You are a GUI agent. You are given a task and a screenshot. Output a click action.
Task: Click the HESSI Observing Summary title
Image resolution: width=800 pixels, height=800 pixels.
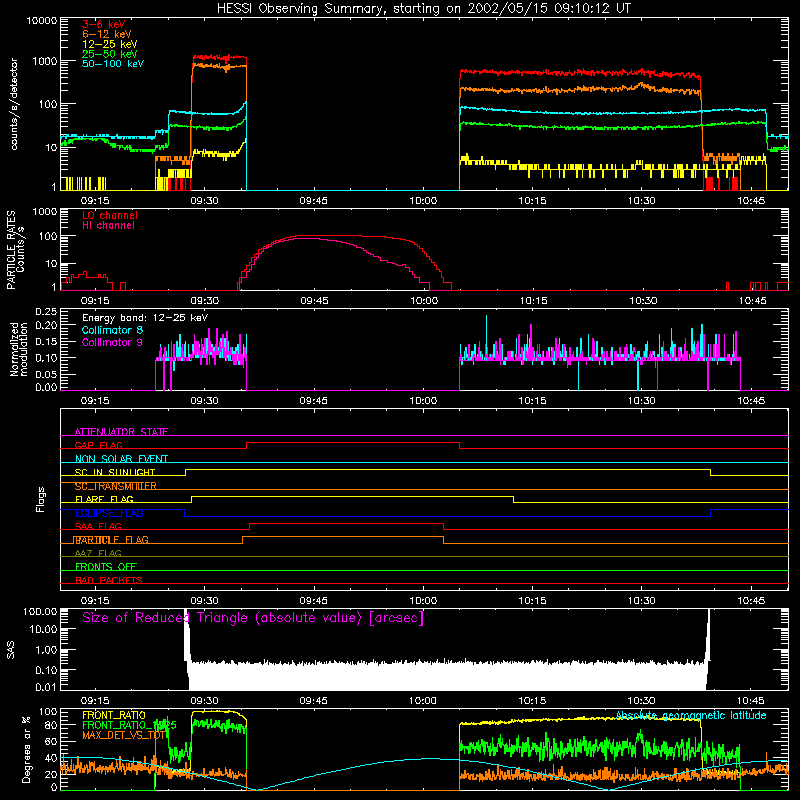(423, 9)
